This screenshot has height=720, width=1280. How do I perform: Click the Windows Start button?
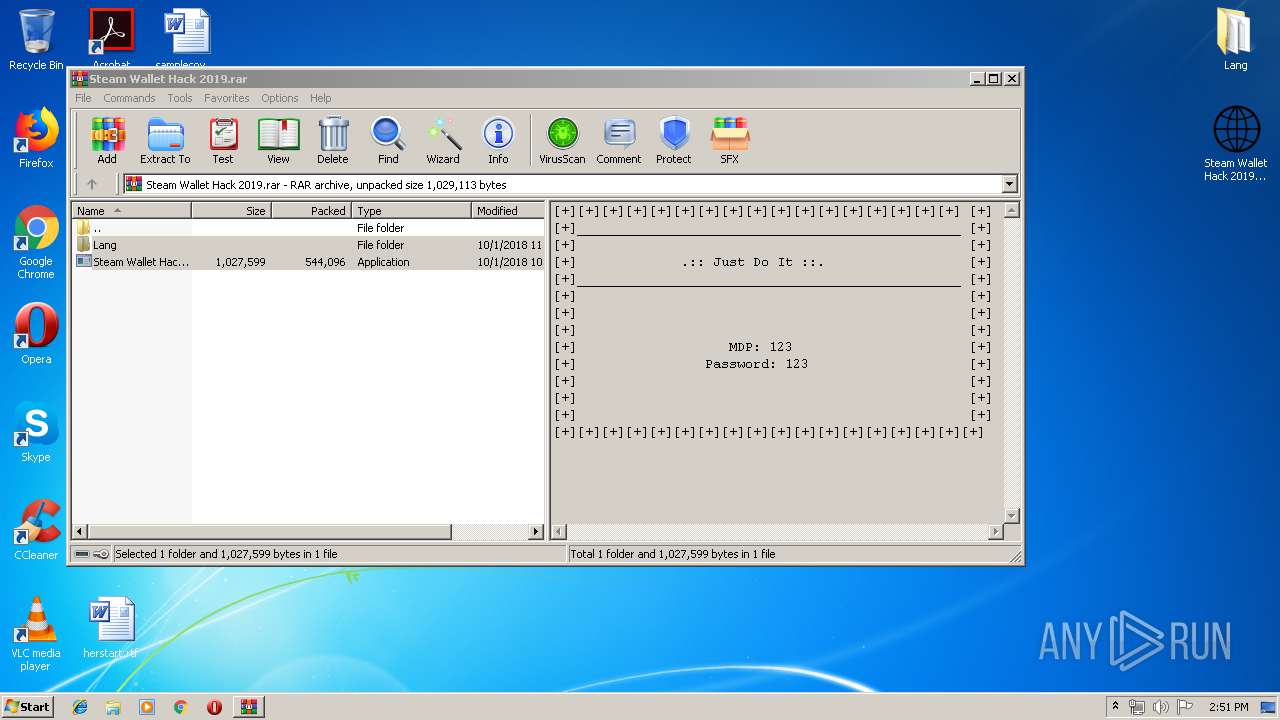point(27,707)
